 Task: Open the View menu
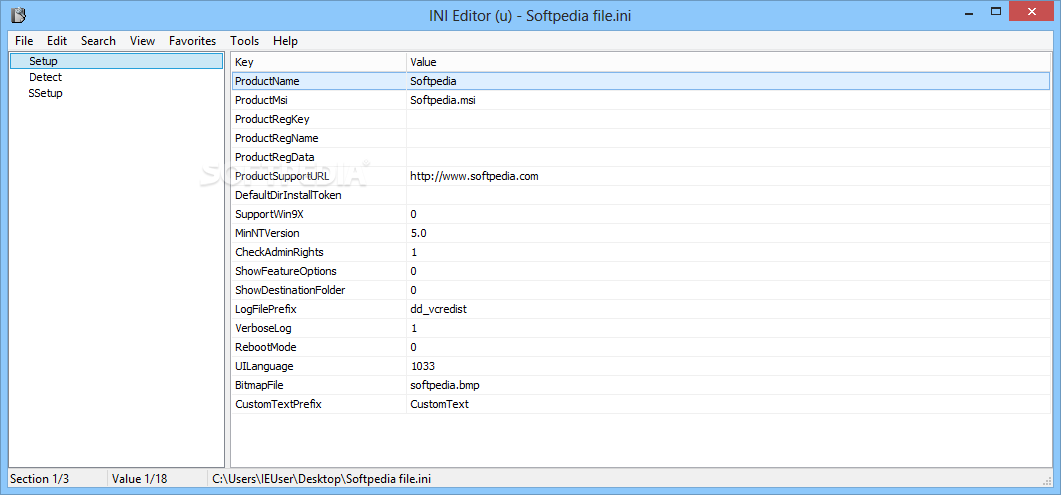[142, 41]
